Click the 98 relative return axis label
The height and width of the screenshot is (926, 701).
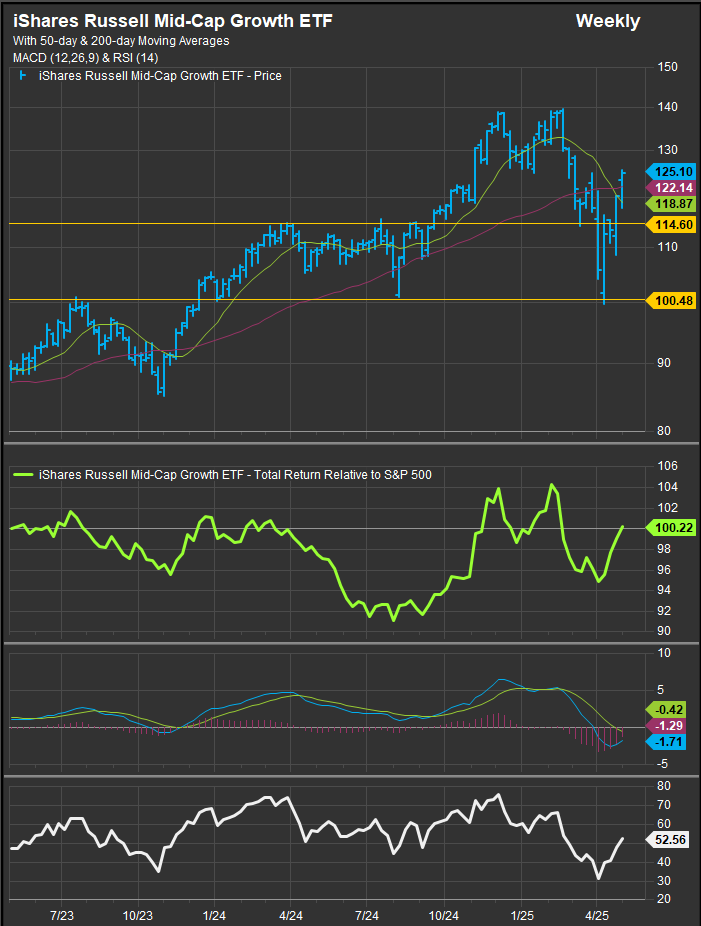(x=664, y=549)
